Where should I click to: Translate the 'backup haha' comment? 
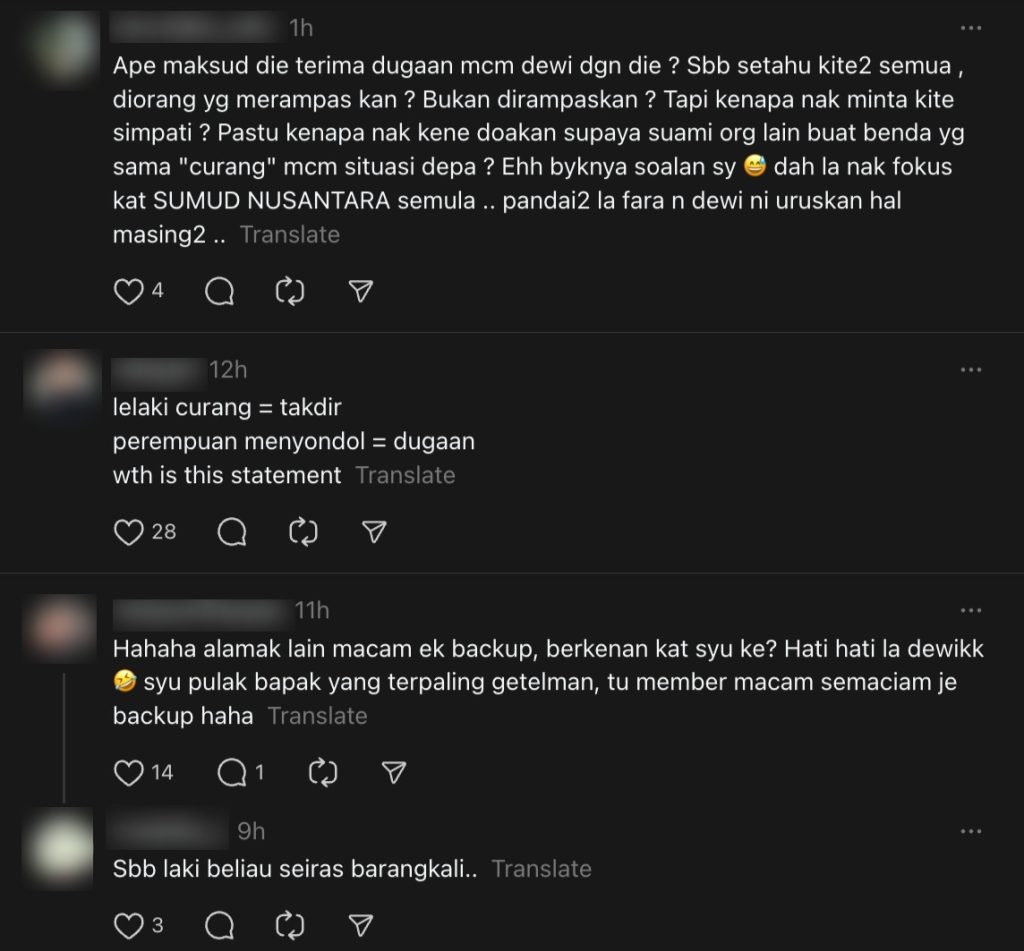pyautogui.click(x=318, y=716)
